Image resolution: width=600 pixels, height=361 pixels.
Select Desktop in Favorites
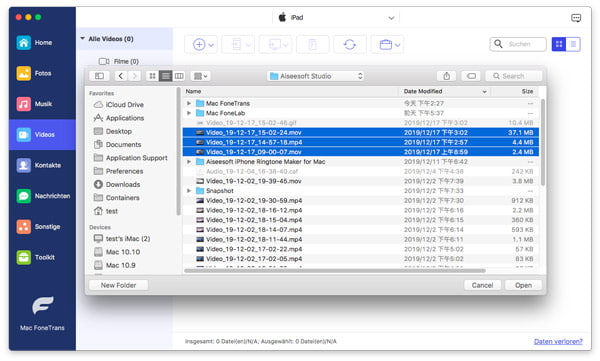[113, 131]
